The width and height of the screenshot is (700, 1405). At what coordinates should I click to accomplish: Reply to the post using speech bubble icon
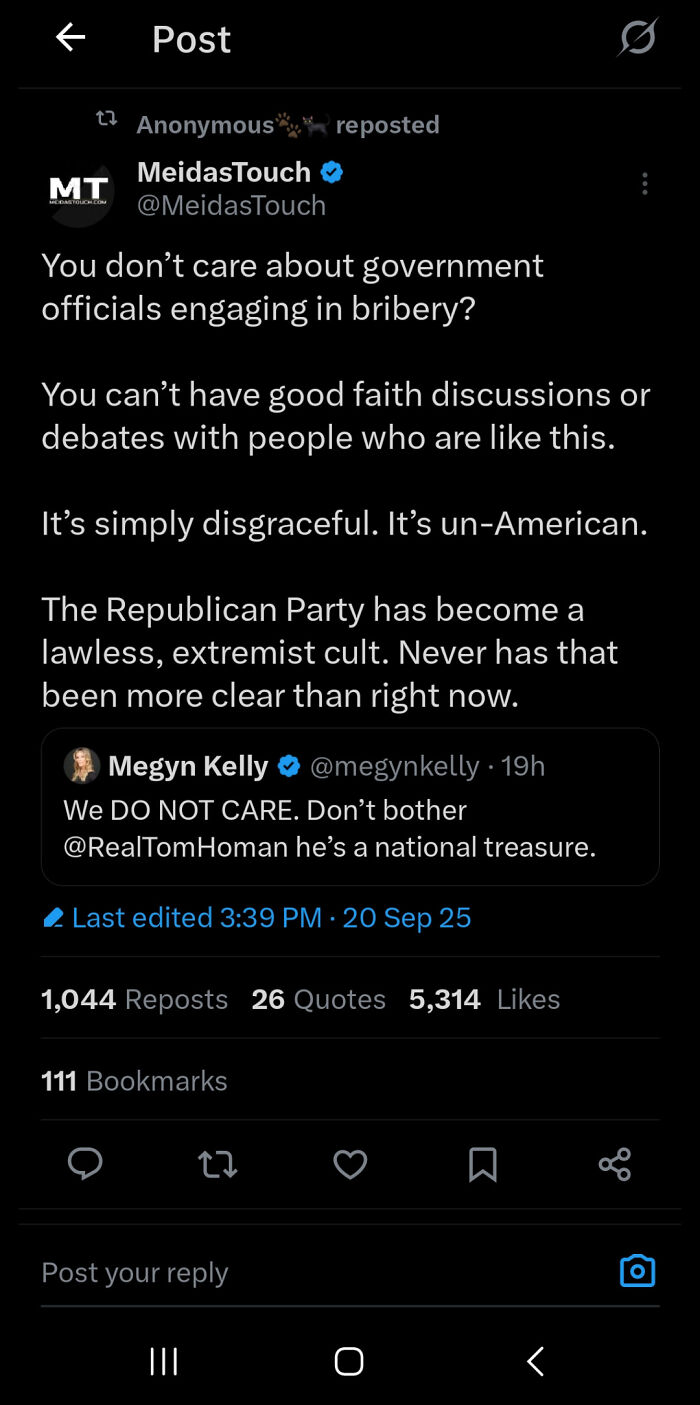click(x=85, y=1164)
